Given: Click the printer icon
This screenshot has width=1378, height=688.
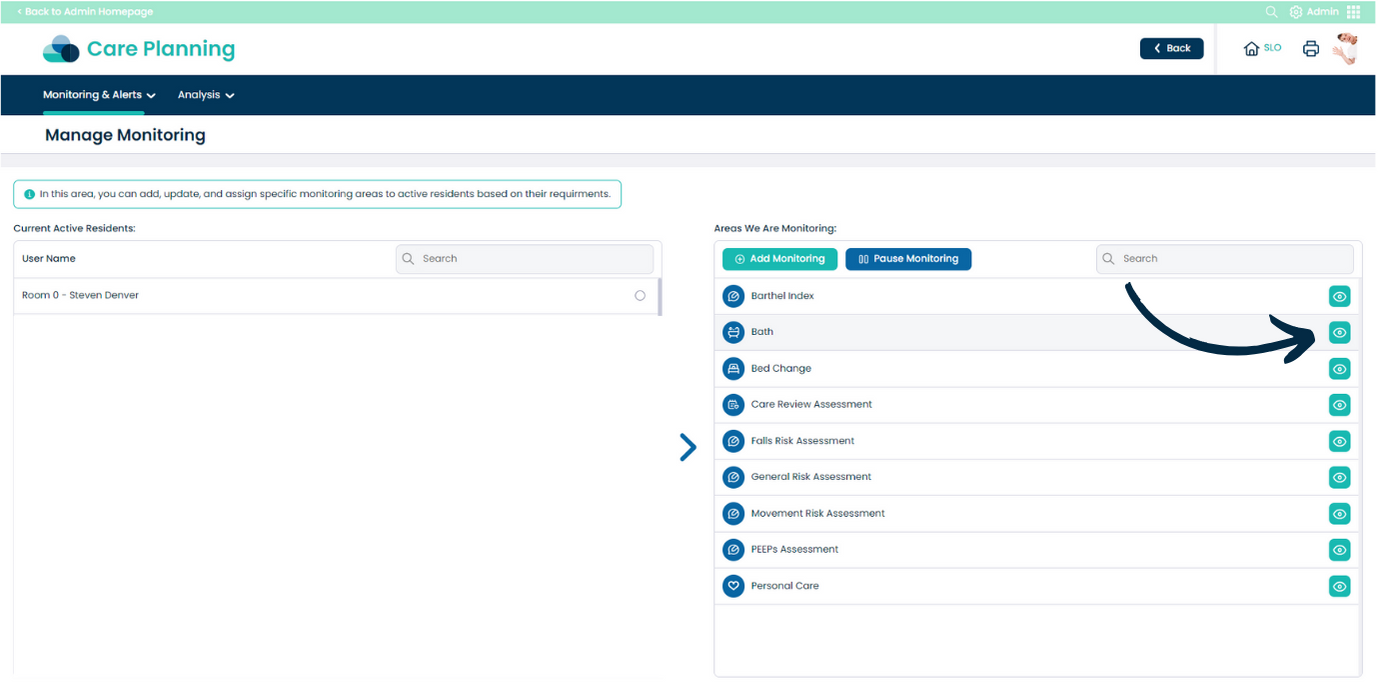Looking at the screenshot, I should 1311,48.
